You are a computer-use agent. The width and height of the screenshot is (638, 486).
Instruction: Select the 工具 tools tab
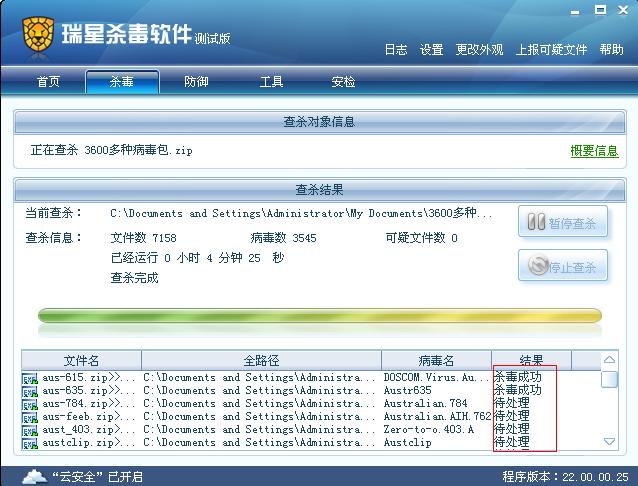[271, 82]
